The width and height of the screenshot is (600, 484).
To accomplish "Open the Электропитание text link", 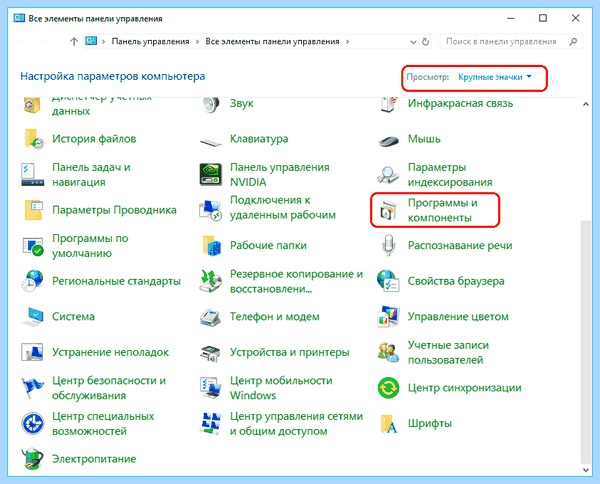I will pyautogui.click(x=94, y=459).
